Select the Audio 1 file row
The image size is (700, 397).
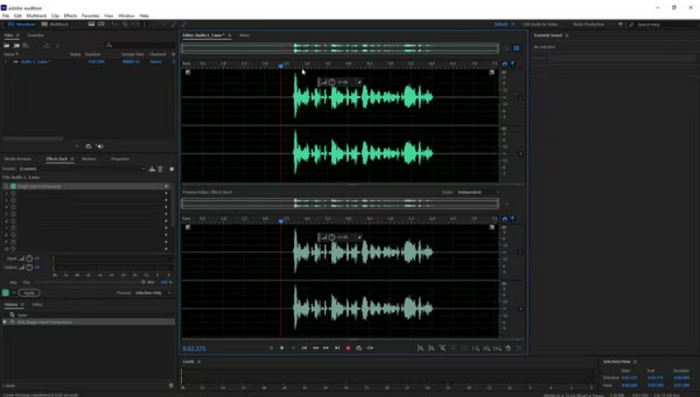pos(89,62)
